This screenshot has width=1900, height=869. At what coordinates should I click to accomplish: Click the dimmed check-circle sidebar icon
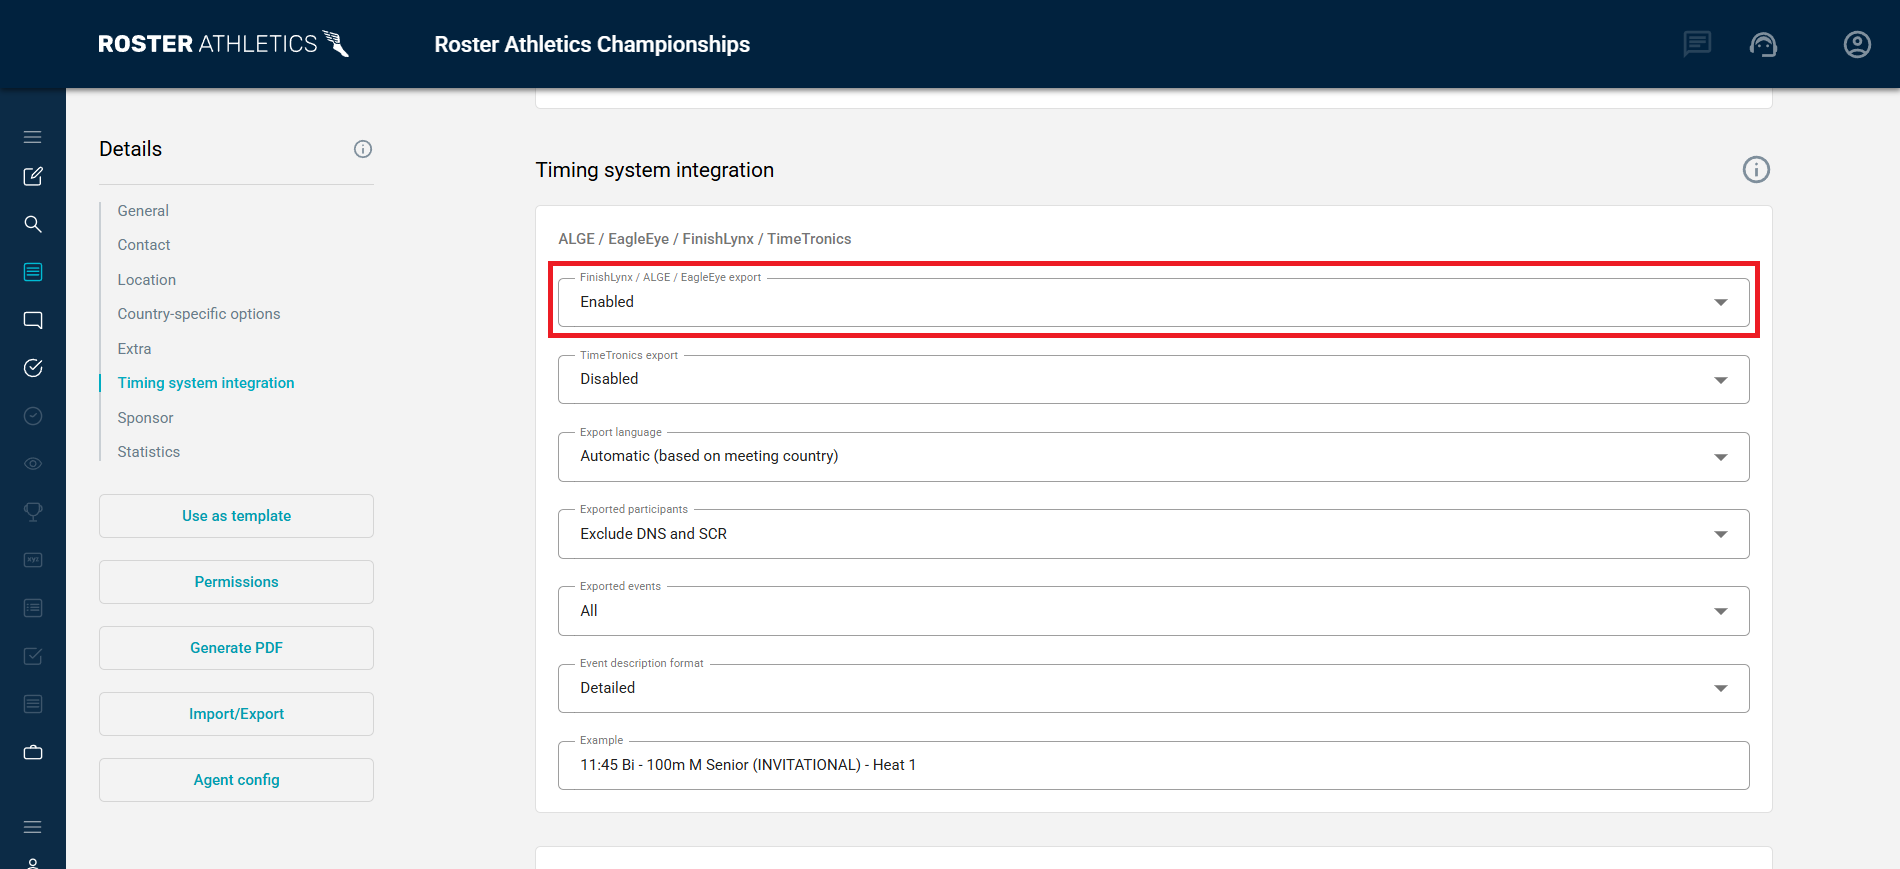pos(33,416)
